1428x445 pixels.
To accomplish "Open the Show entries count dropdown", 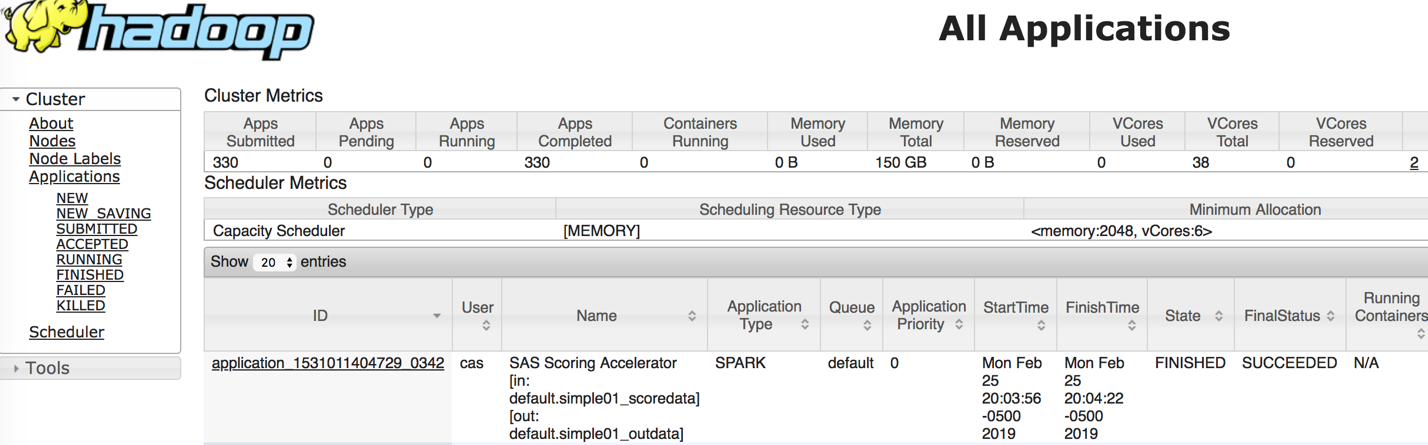I will click(275, 263).
